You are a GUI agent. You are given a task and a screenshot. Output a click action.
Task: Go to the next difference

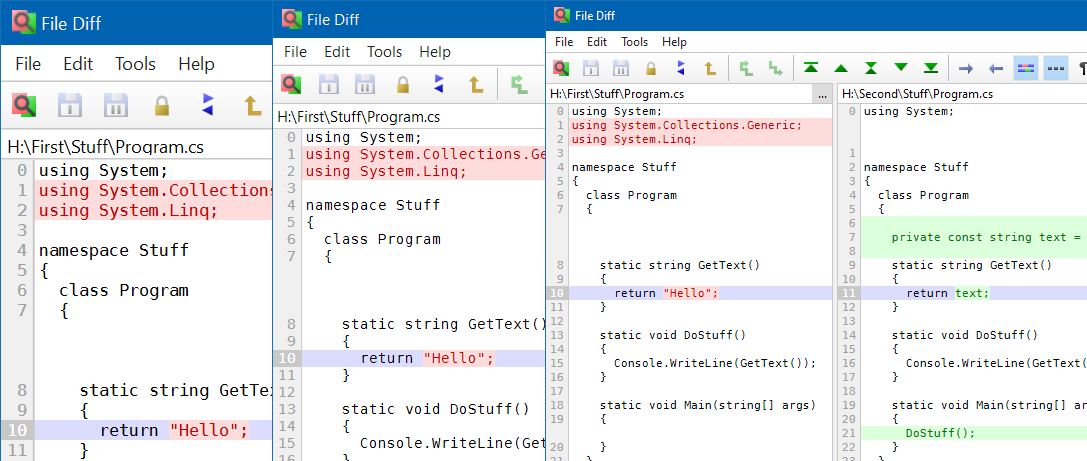pos(901,68)
